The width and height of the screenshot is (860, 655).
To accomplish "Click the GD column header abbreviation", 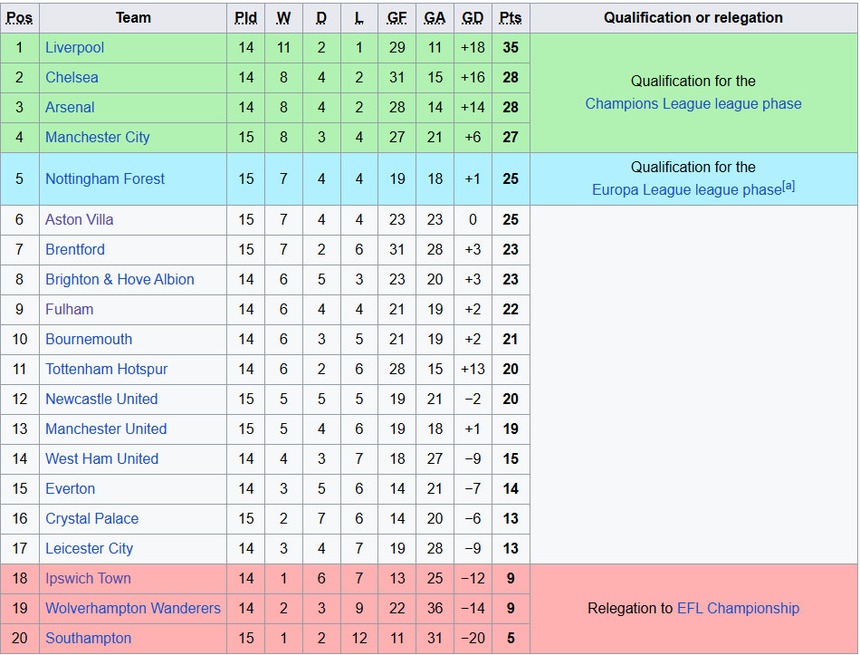I will click(x=473, y=17).
